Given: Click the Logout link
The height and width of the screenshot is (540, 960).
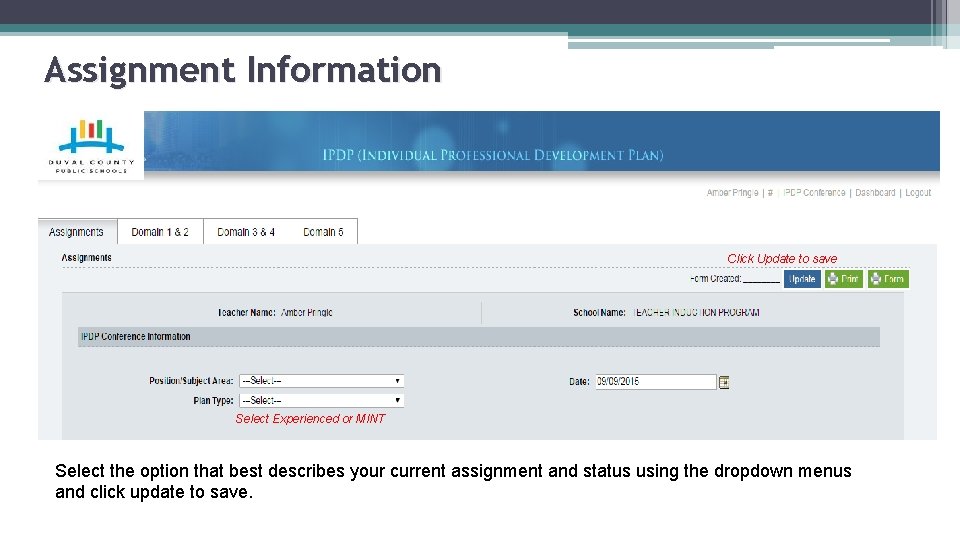Looking at the screenshot, I should 918,192.
